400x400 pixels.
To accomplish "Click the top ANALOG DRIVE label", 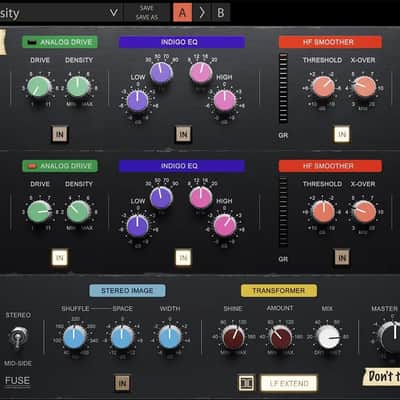I will tap(60, 42).
